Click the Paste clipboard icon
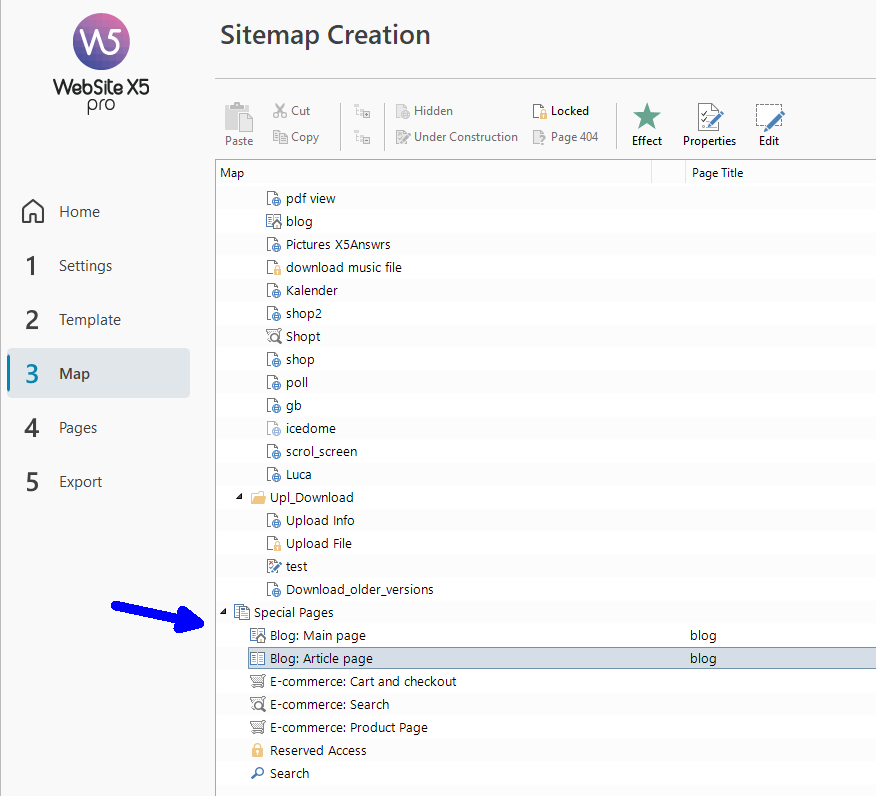This screenshot has width=876, height=796. (x=239, y=118)
